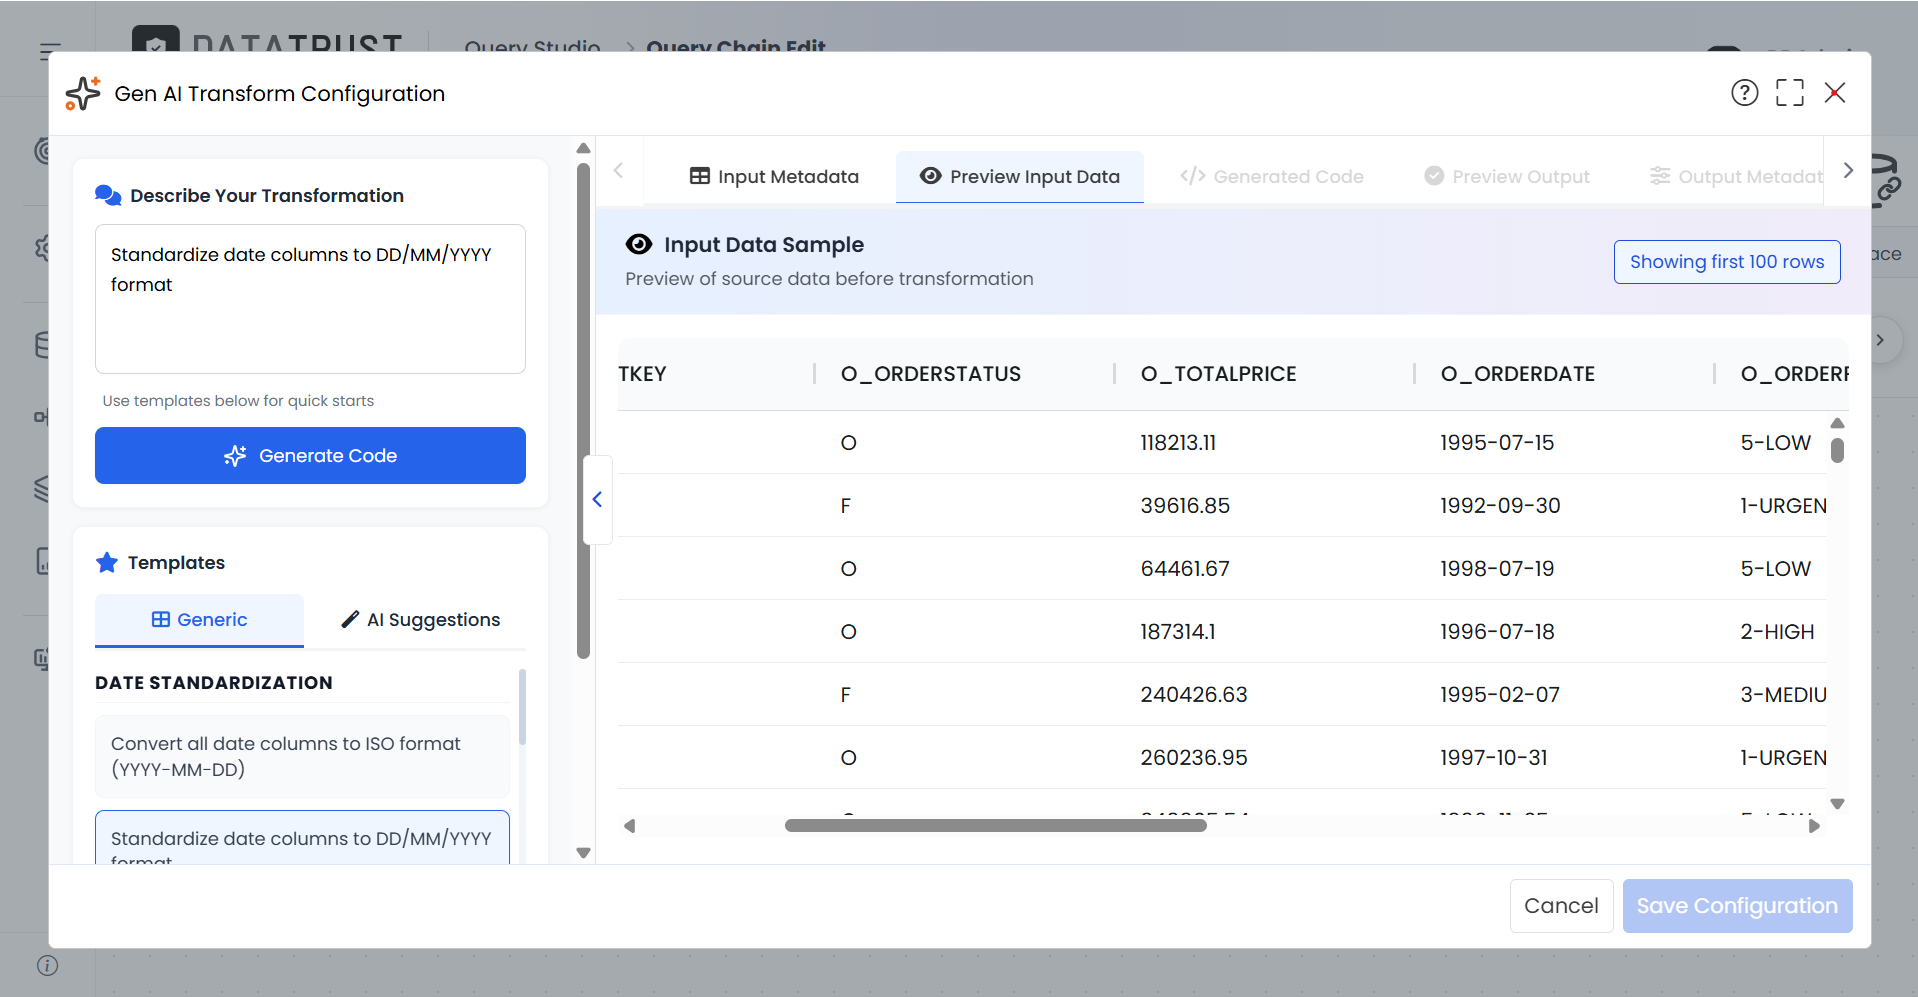Select the date cell 1997-10-31

[1494, 758]
